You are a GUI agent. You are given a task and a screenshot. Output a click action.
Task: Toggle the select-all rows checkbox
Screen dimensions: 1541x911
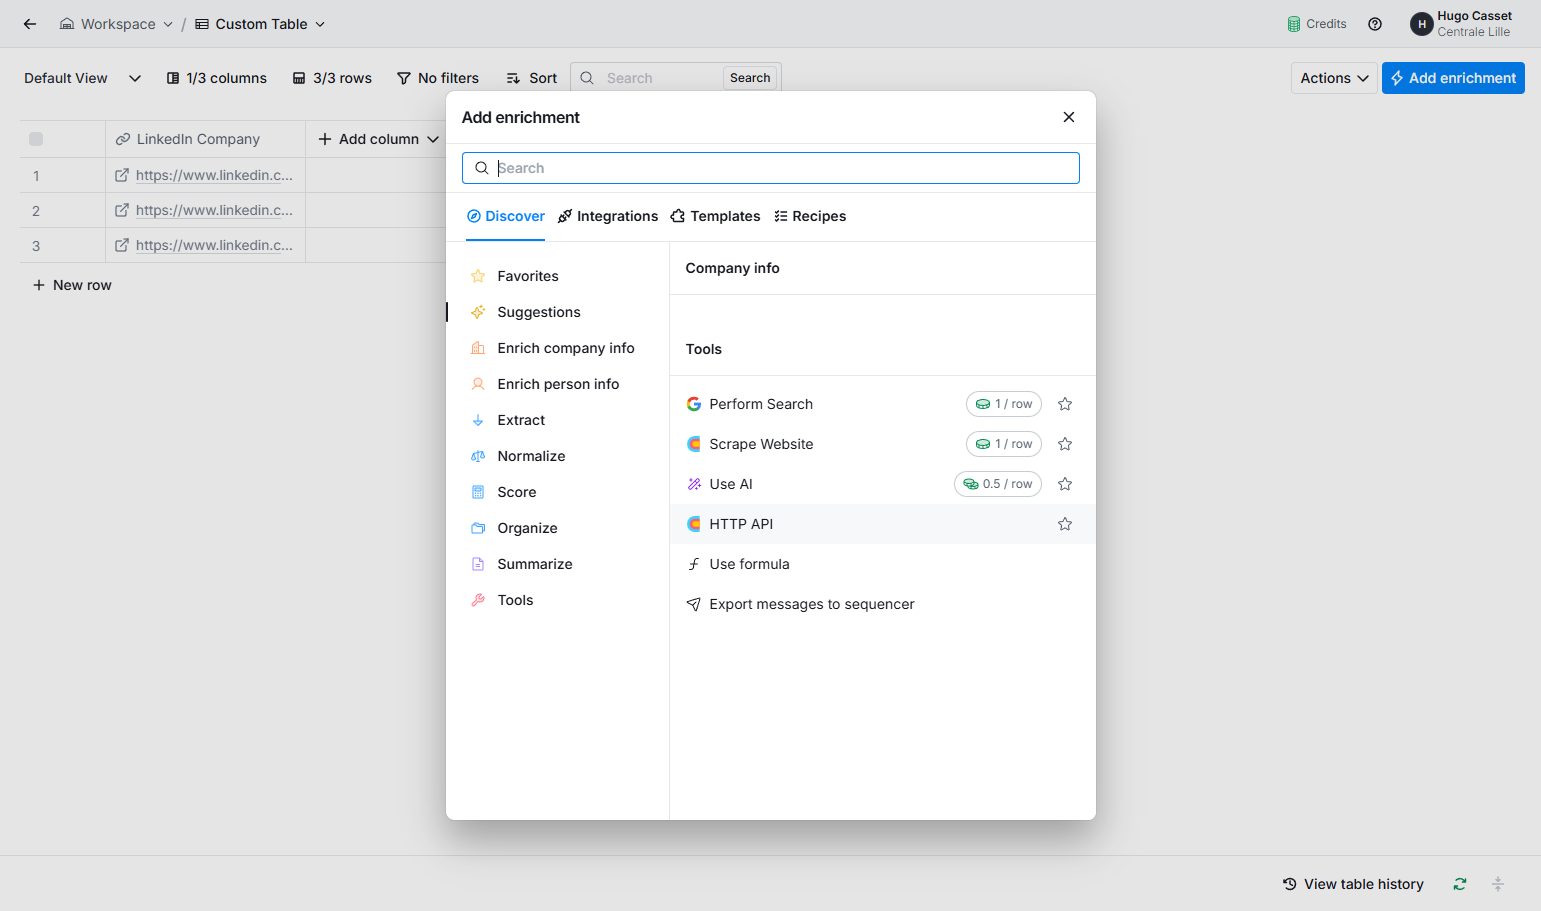pos(36,139)
